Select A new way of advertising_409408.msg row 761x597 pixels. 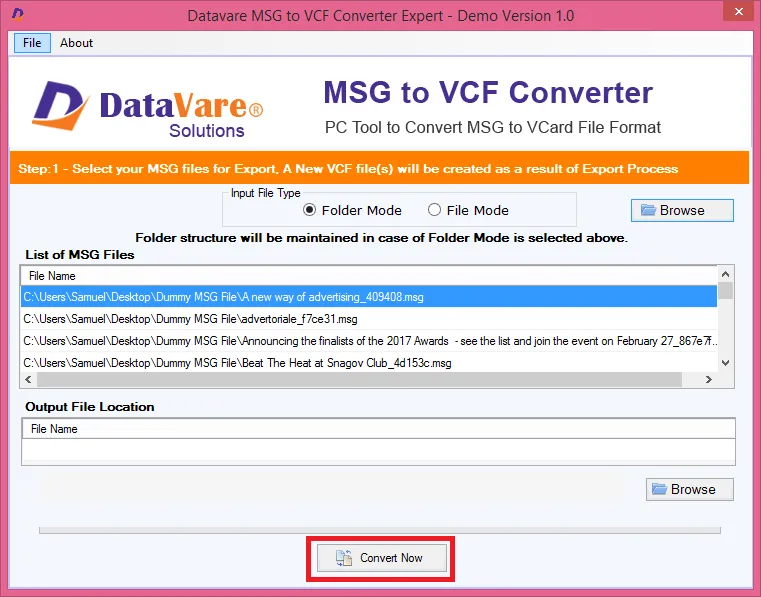point(369,297)
